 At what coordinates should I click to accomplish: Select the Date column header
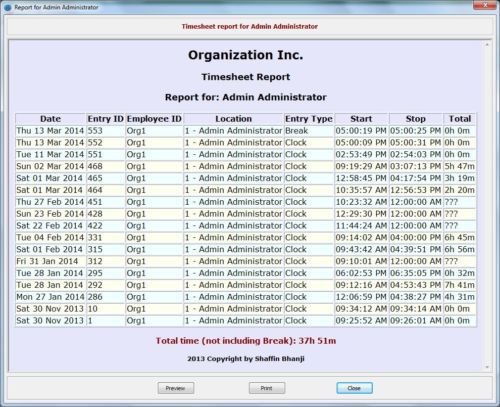pyautogui.click(x=51, y=119)
